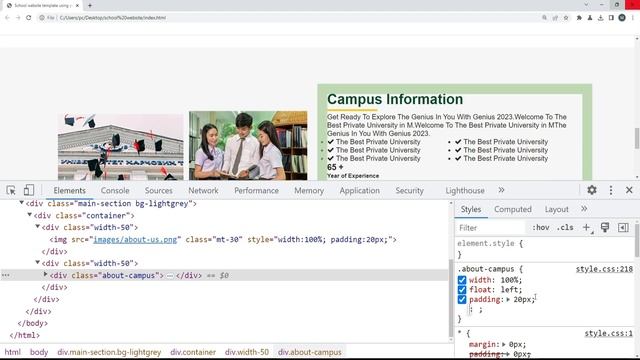Switch to the Sources tab
The image size is (640, 360).
click(158, 191)
